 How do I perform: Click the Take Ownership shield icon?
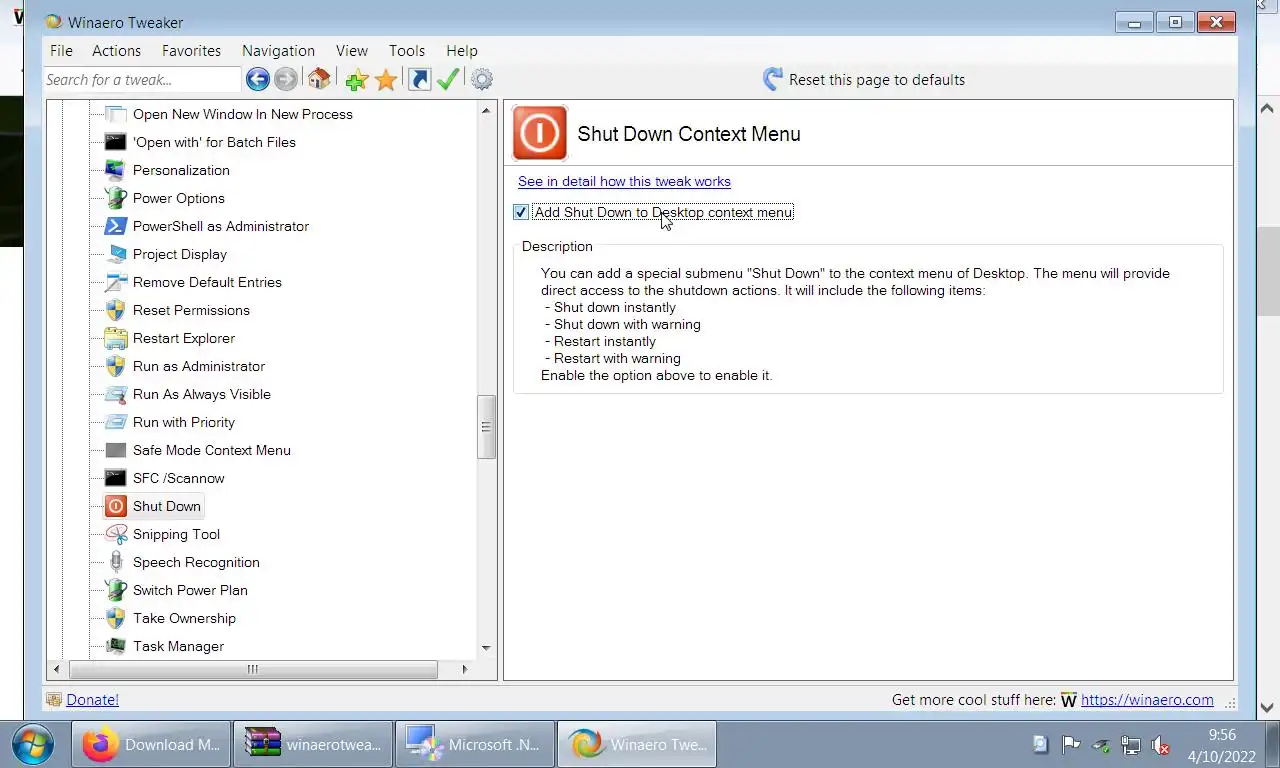click(116, 618)
